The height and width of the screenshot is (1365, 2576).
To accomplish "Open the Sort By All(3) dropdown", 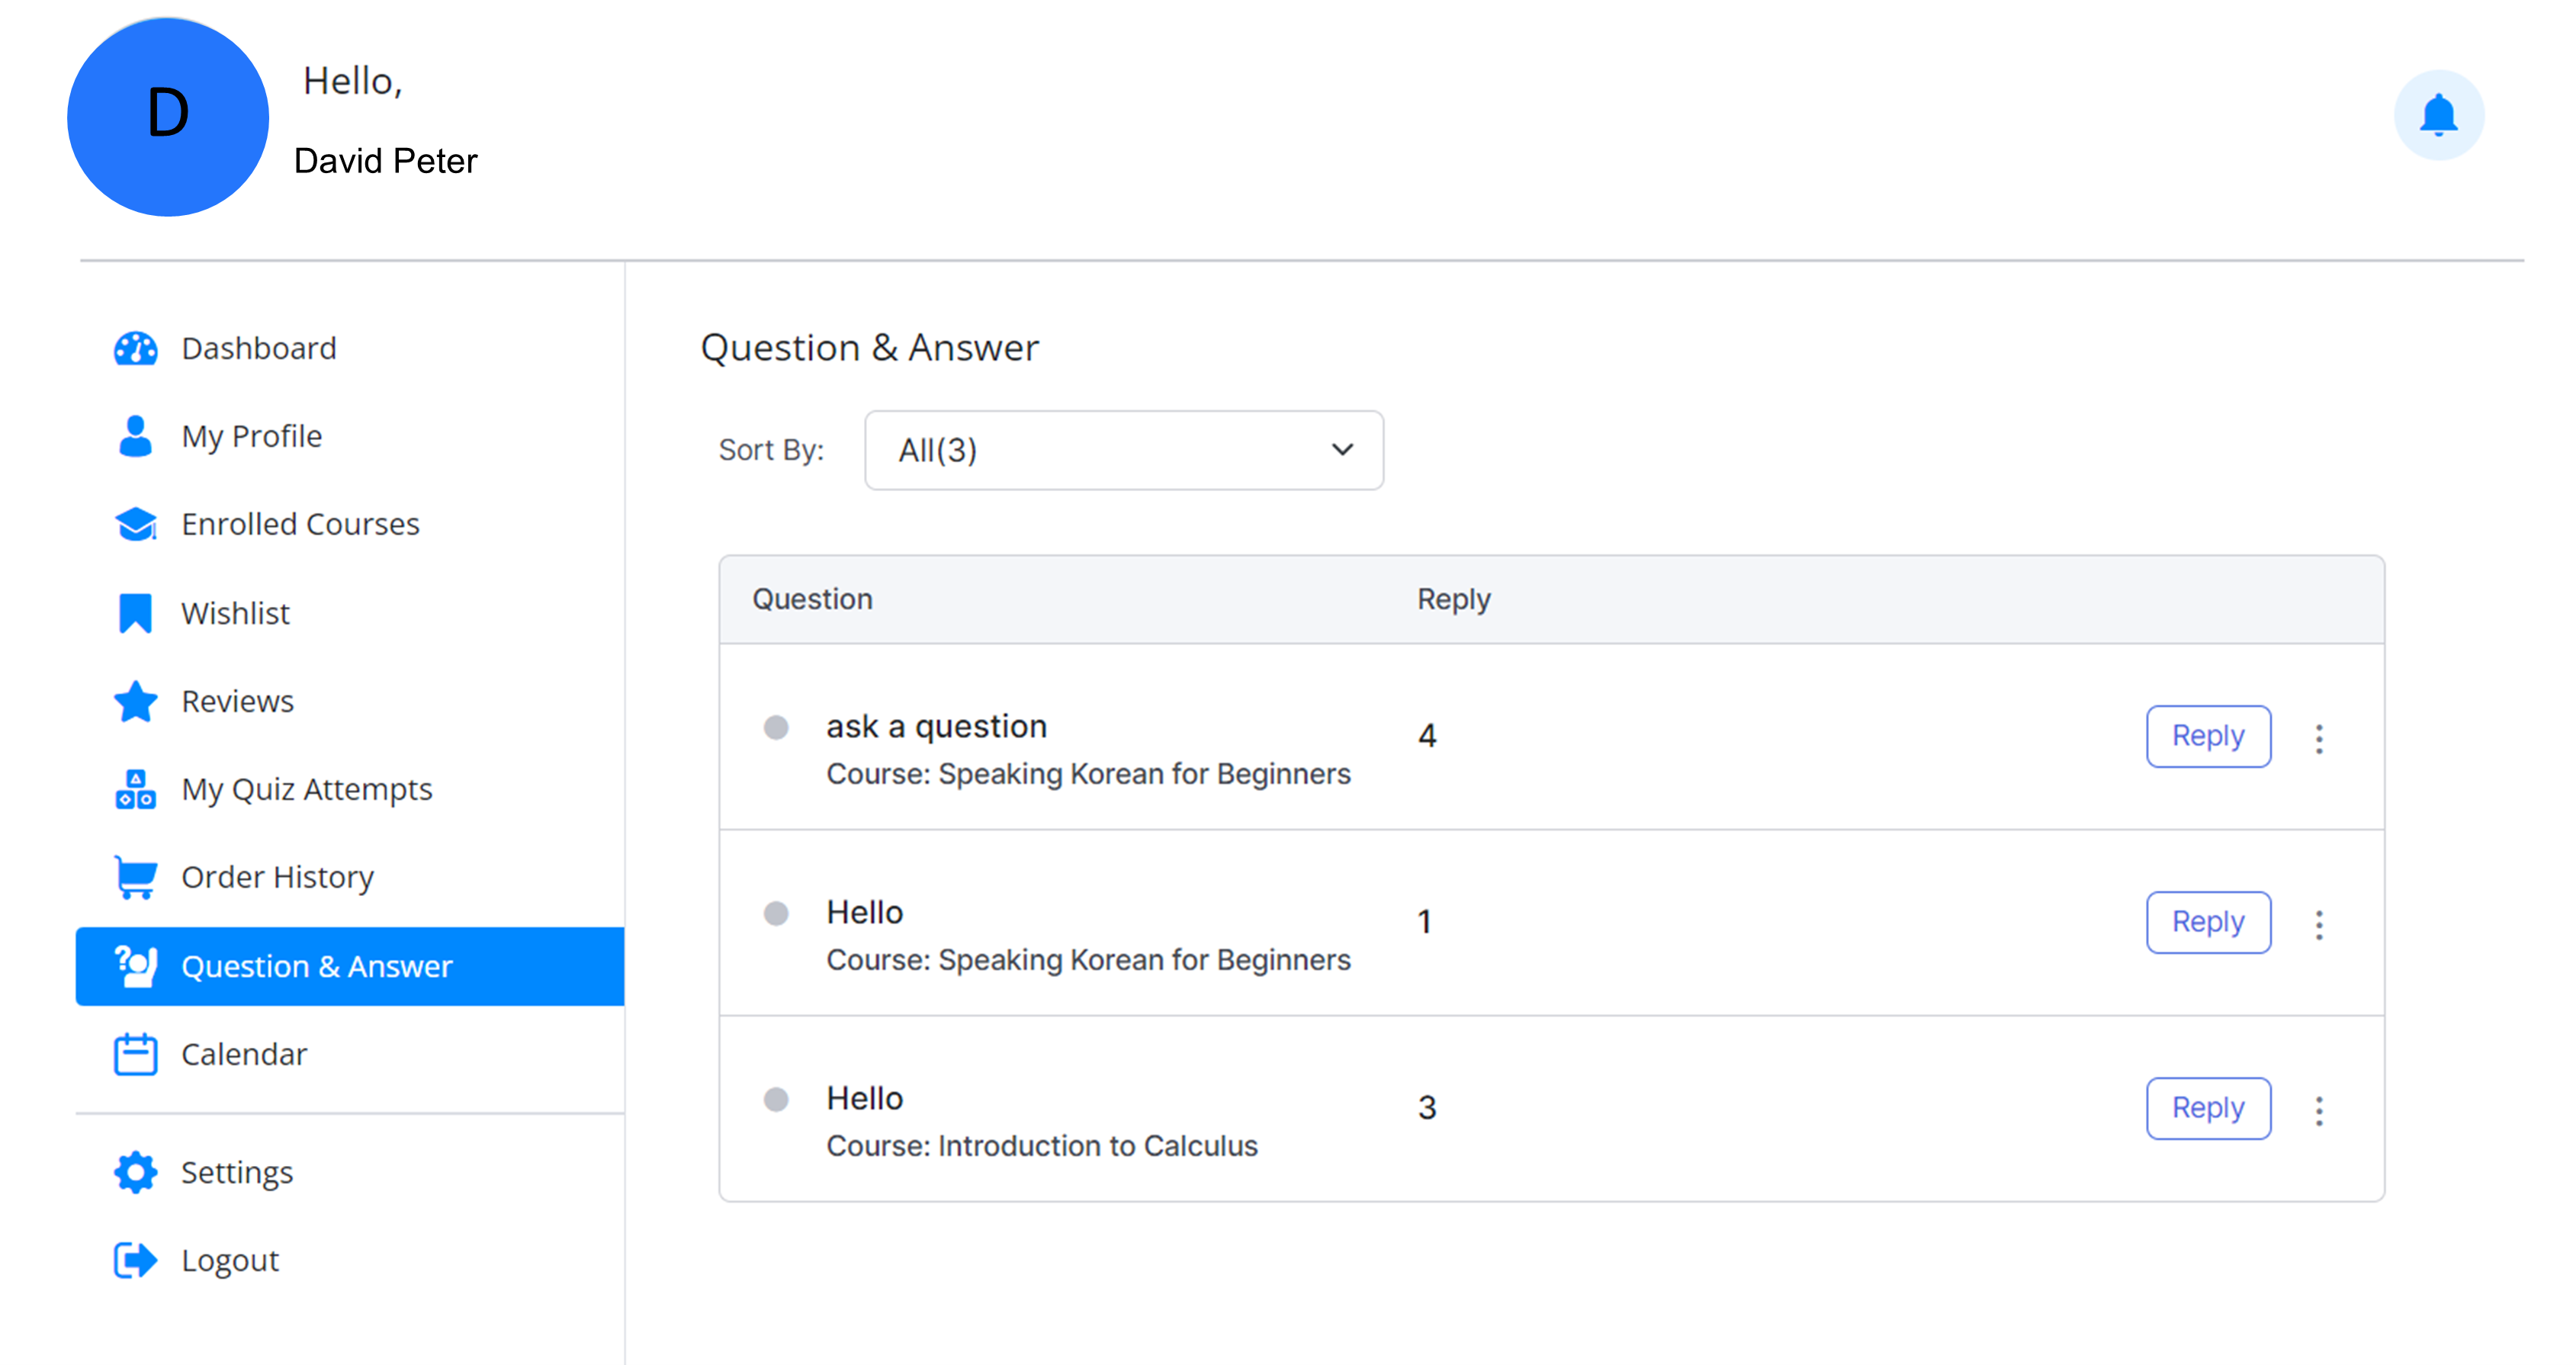I will [1123, 450].
